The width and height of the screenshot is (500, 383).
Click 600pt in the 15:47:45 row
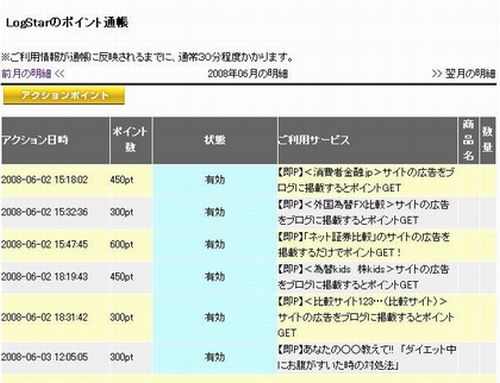click(122, 244)
